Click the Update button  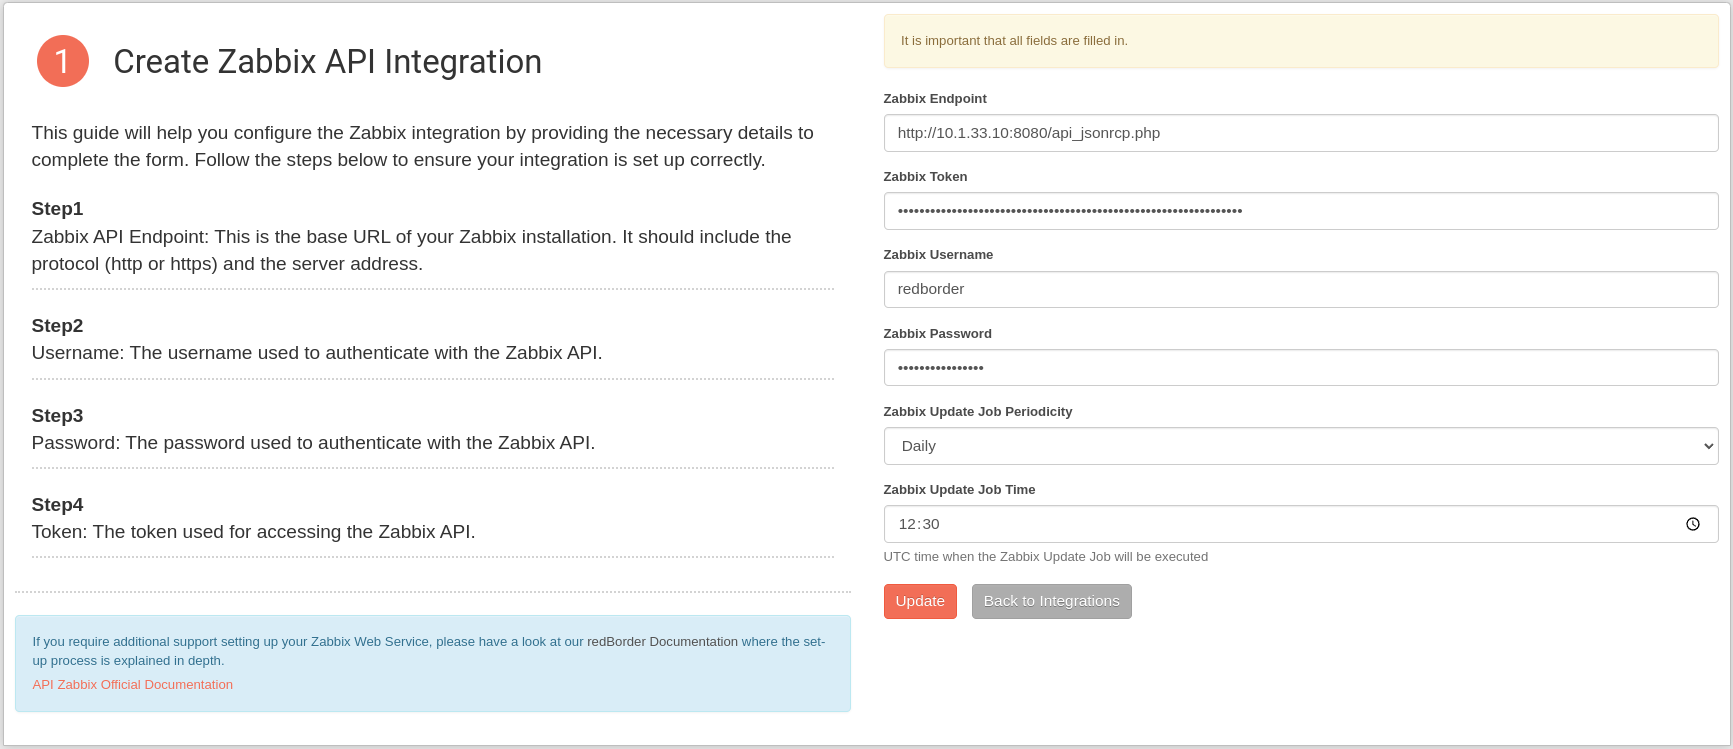(x=920, y=601)
